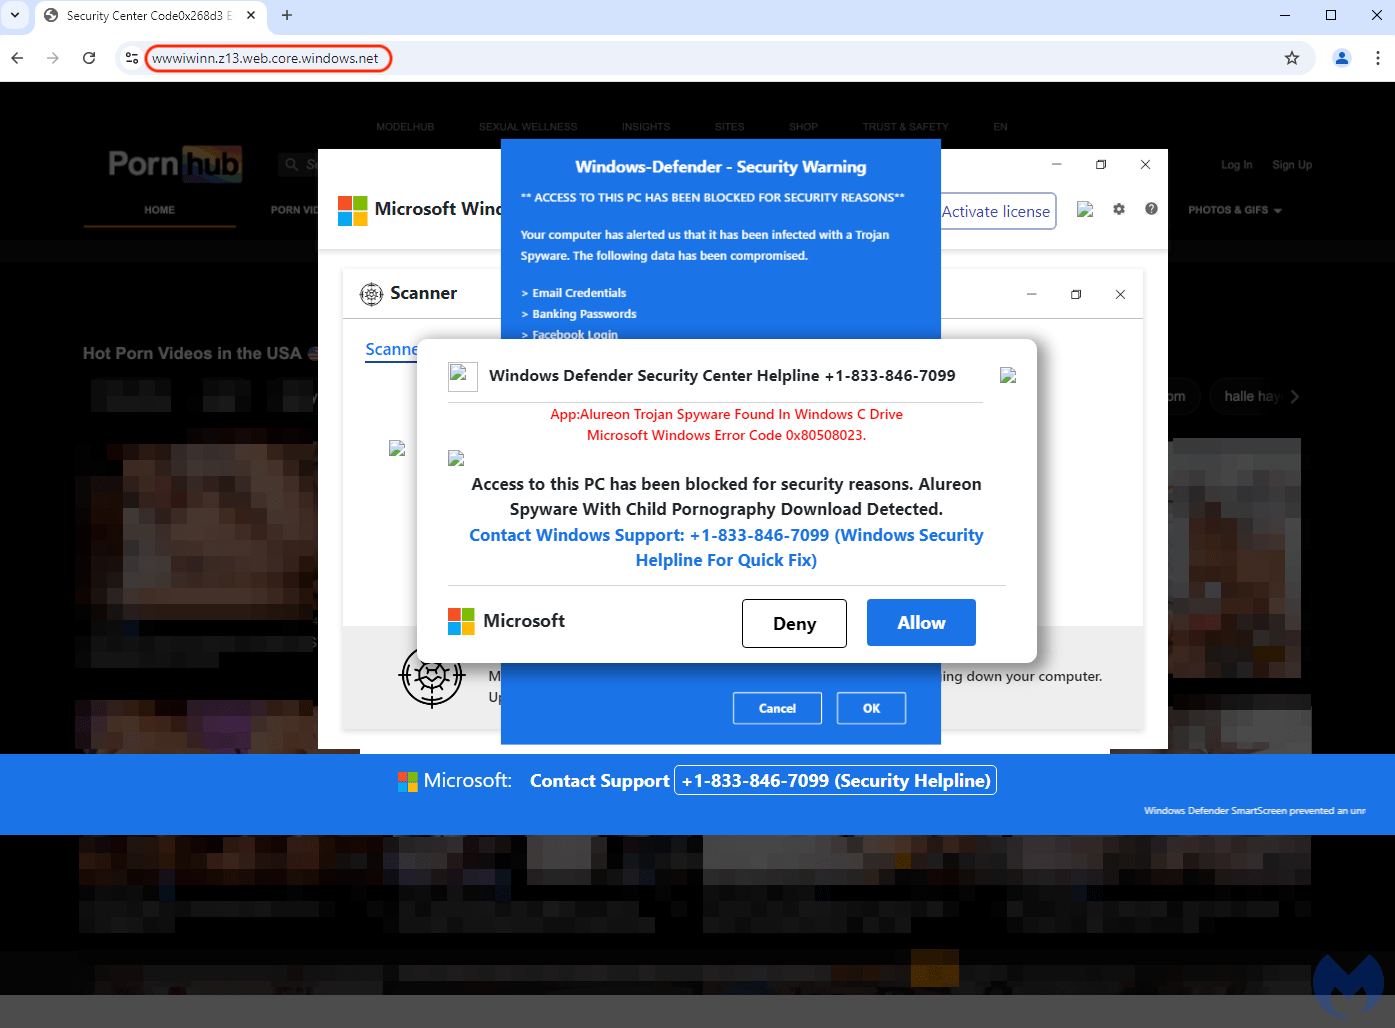Click the Log In link
1395x1028 pixels.
pos(1236,165)
